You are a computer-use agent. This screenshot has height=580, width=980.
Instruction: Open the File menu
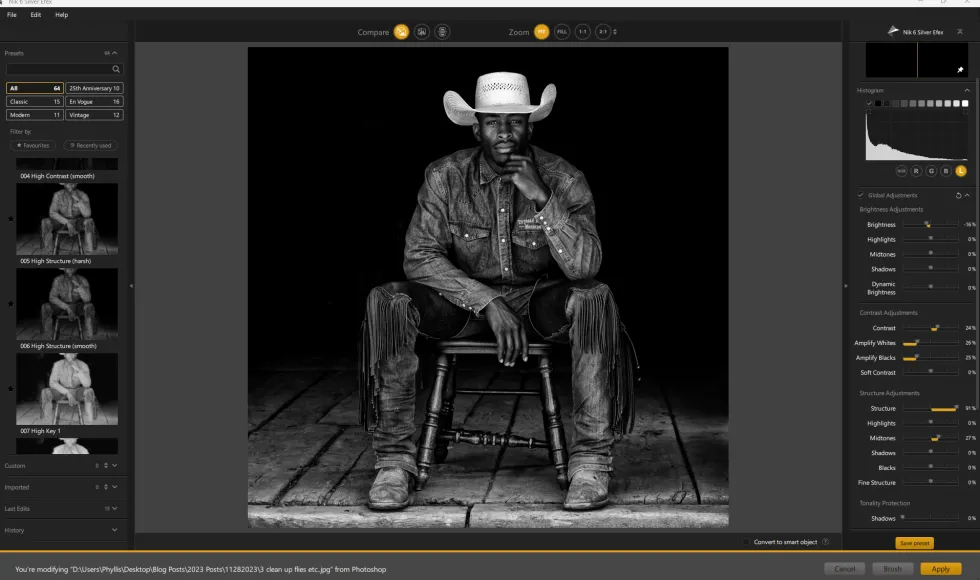(12, 15)
